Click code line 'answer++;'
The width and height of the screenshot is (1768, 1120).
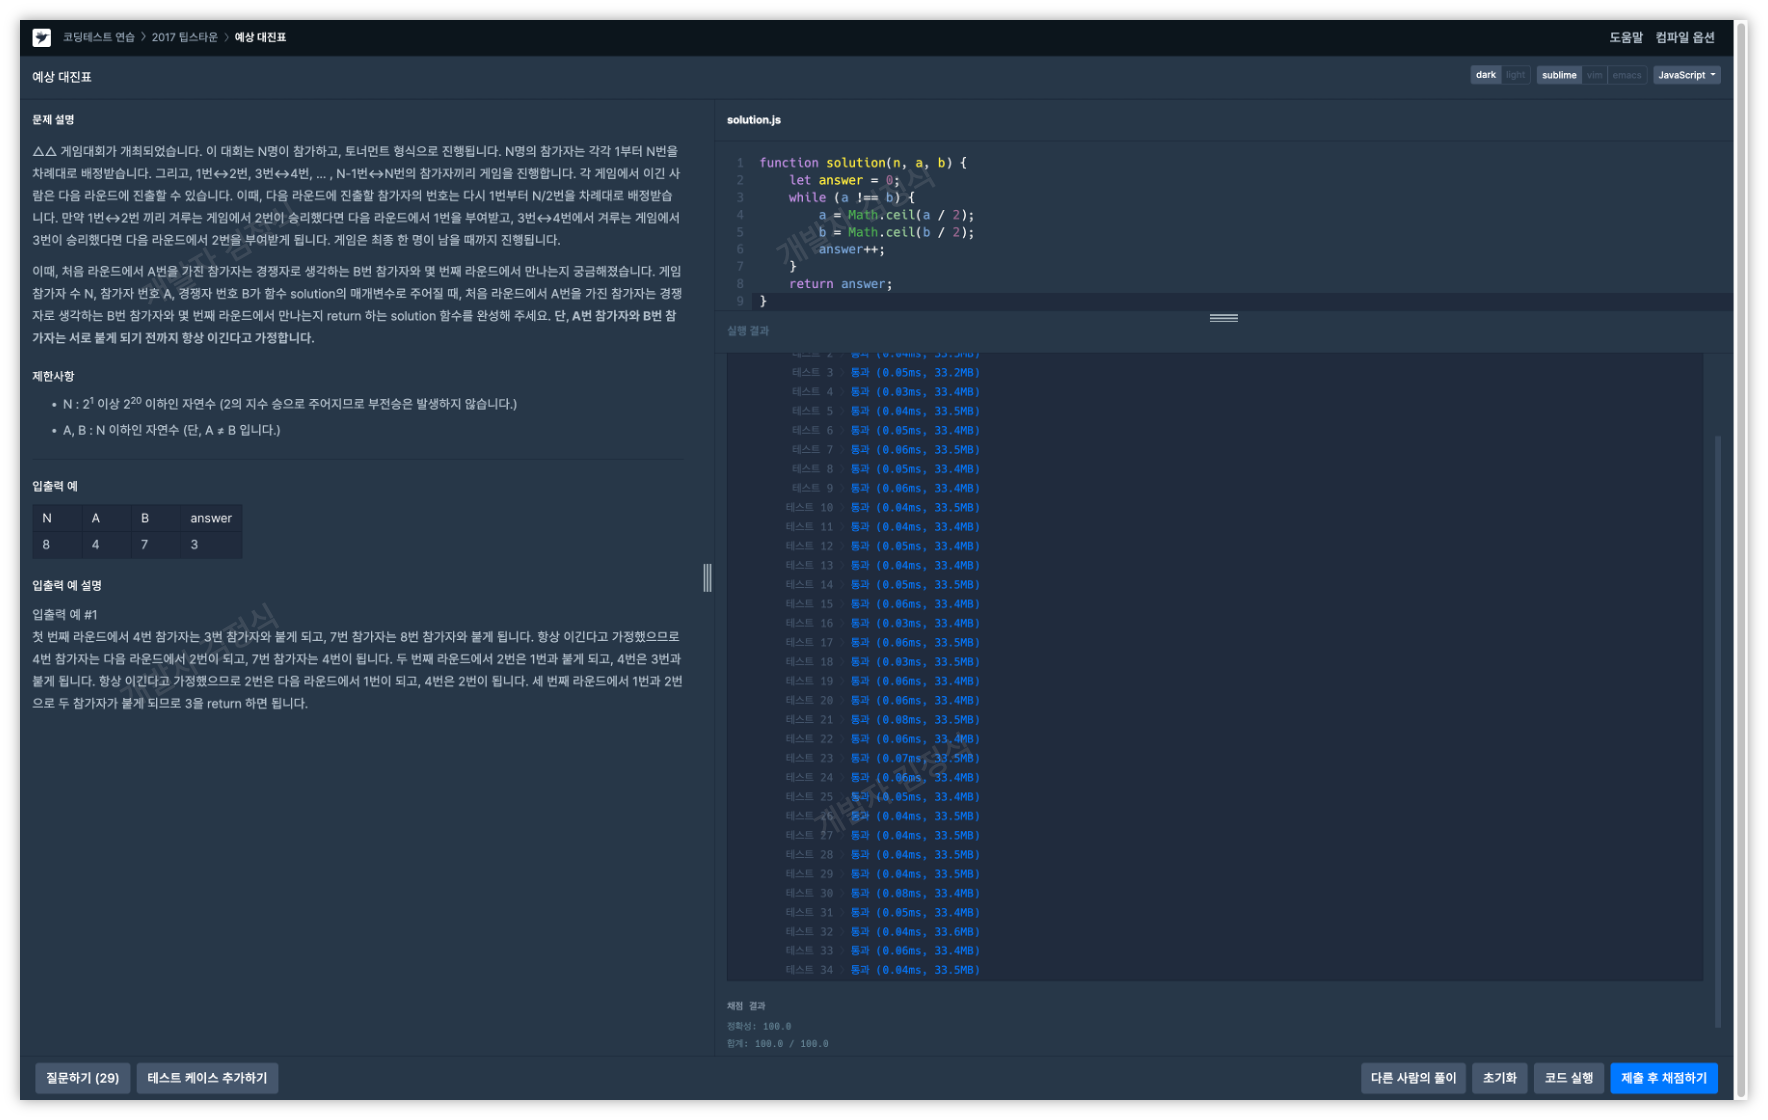pos(851,249)
